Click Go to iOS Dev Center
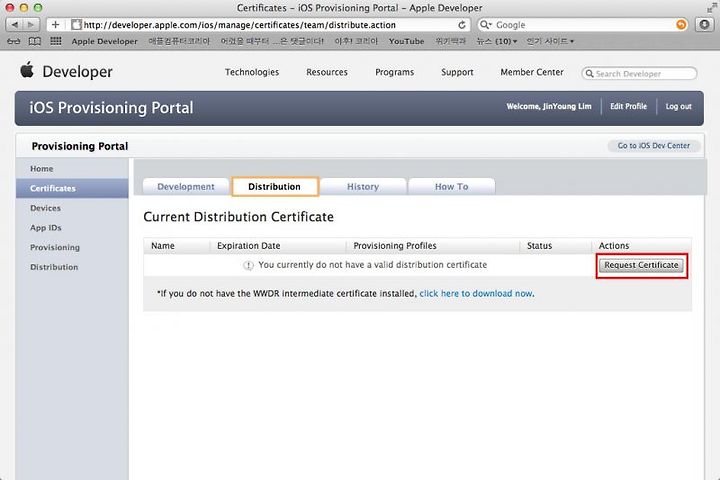720x480 pixels. (x=653, y=146)
